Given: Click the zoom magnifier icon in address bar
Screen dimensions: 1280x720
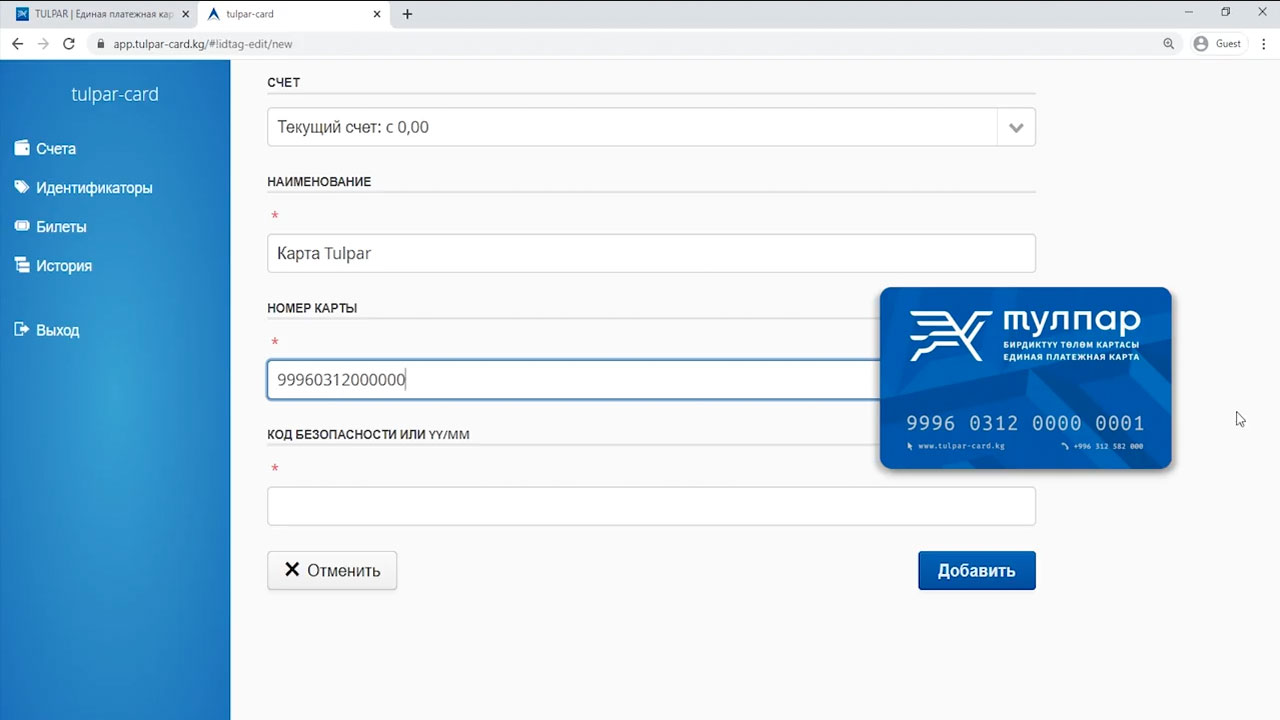Looking at the screenshot, I should coord(1169,44).
